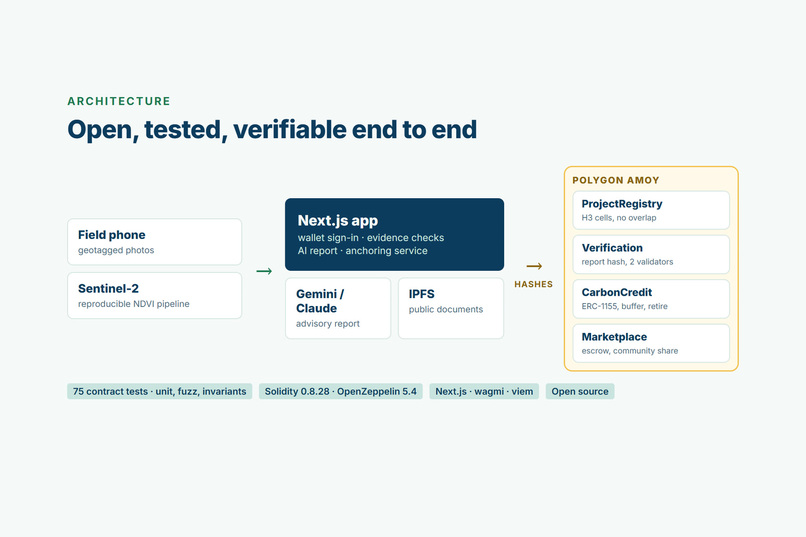
Task: Select 'escrow, community share' text
Action: pos(630,351)
